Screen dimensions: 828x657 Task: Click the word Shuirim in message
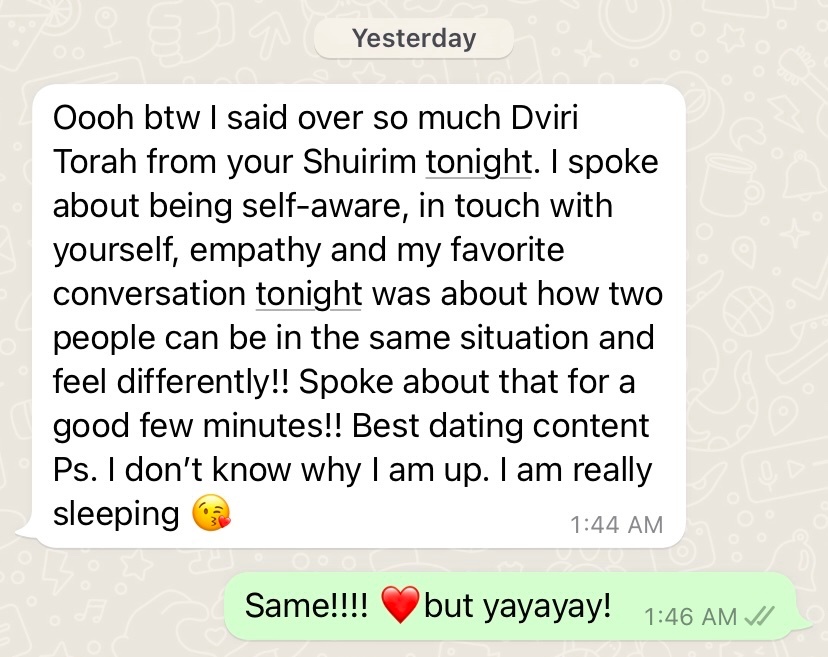(359, 162)
